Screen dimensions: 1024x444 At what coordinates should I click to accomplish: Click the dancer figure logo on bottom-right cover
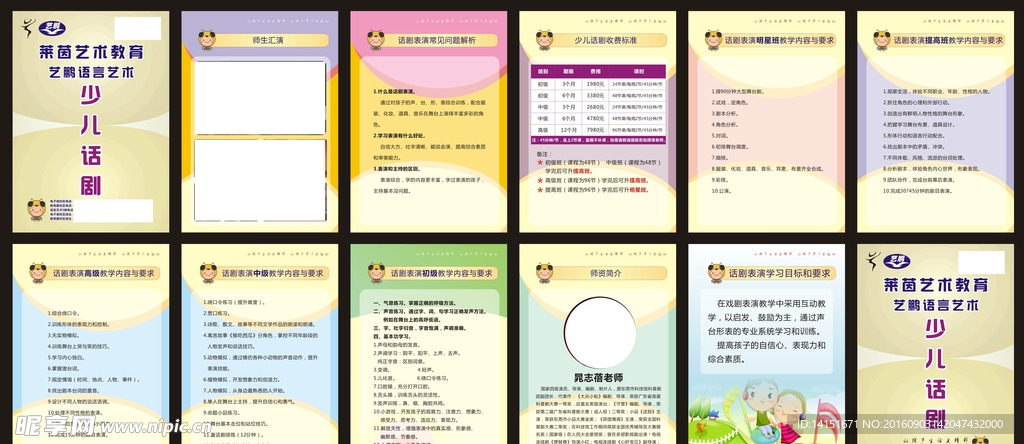pos(873,261)
